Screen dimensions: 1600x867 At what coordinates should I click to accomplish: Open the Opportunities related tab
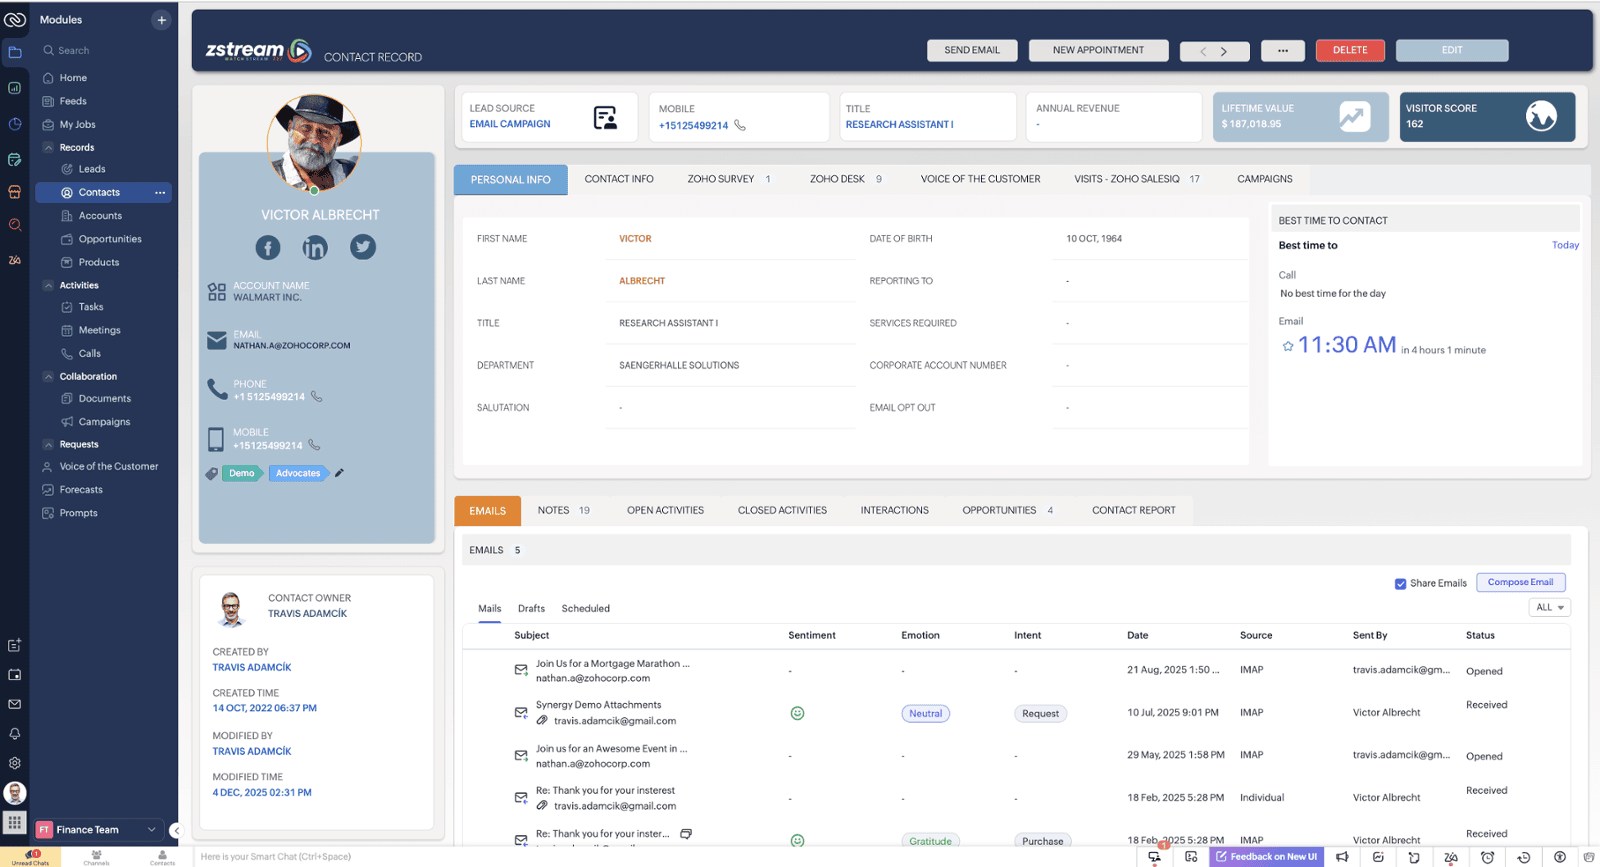999,510
